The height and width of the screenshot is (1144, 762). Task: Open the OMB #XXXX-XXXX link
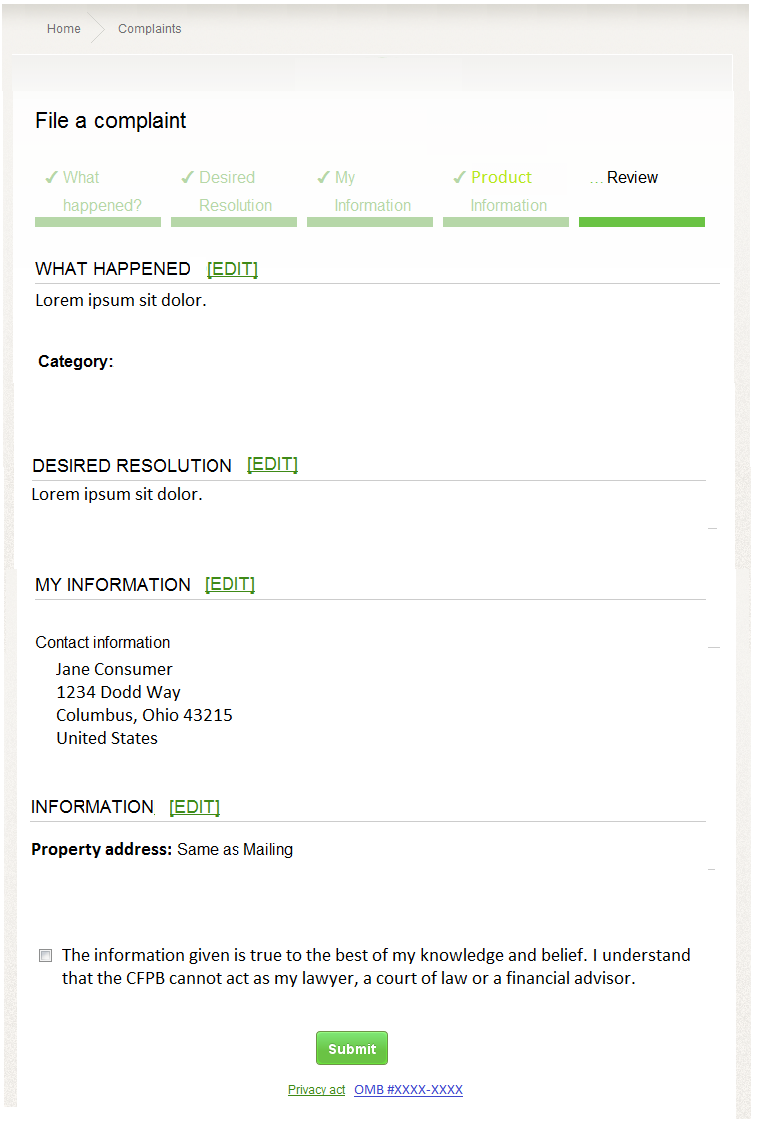(408, 1090)
